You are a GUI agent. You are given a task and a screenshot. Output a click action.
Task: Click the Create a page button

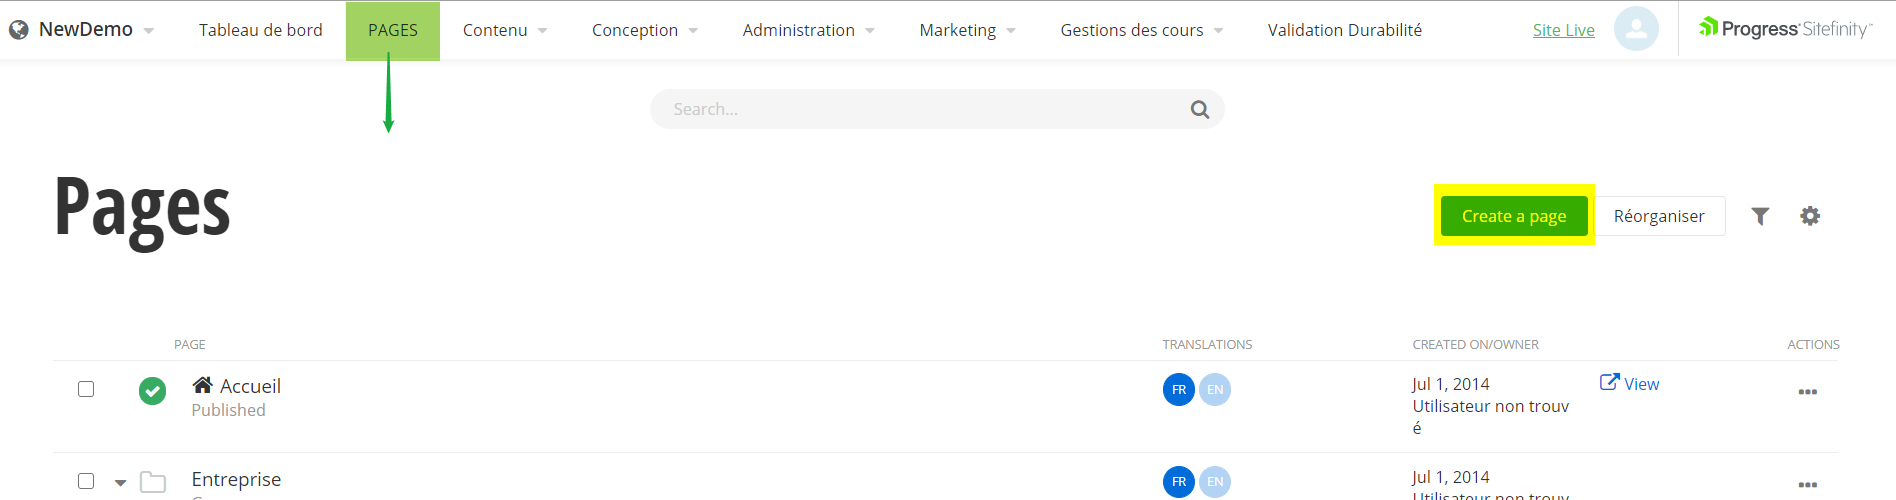click(1513, 216)
